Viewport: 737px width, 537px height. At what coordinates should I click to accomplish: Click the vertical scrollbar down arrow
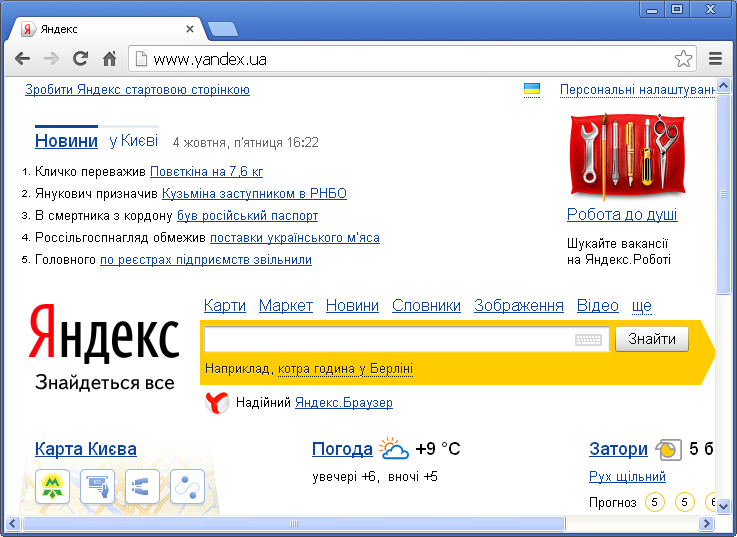[x=723, y=507]
